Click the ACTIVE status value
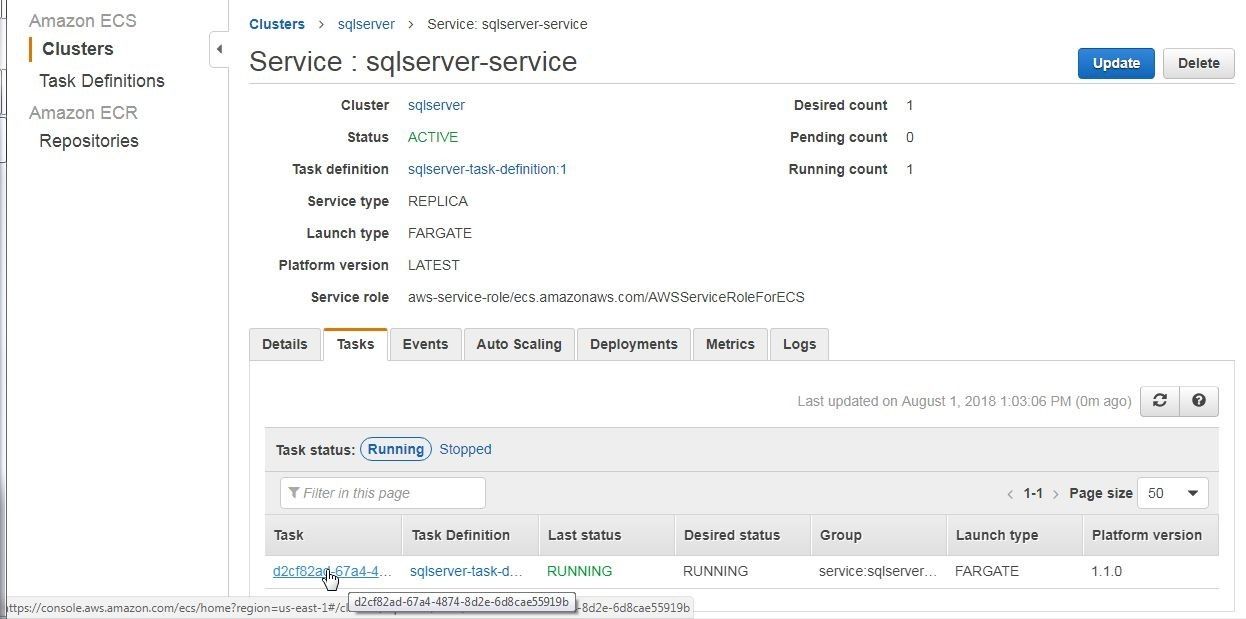The width and height of the screenshot is (1246, 619). coord(433,137)
